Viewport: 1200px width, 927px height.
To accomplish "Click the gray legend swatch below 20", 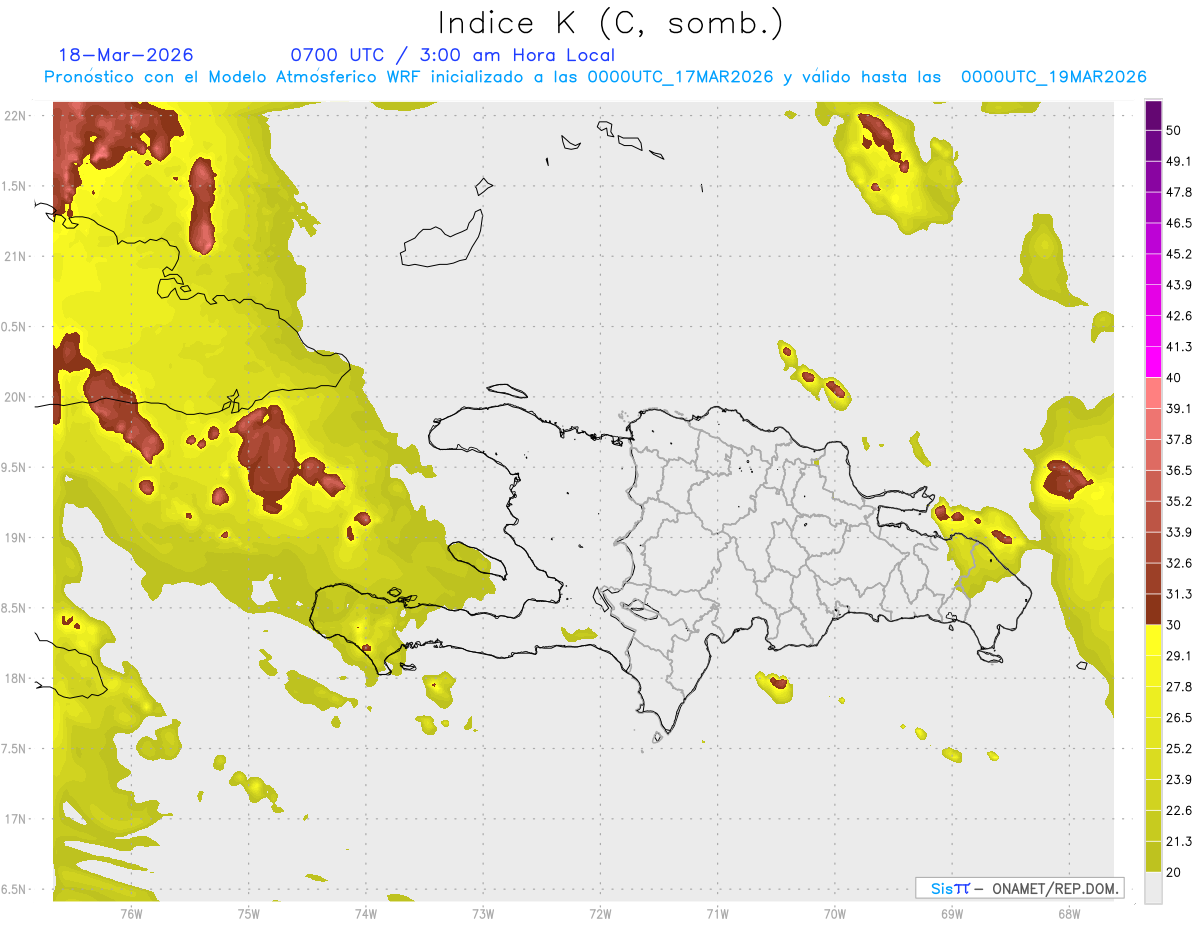I will tap(1154, 888).
